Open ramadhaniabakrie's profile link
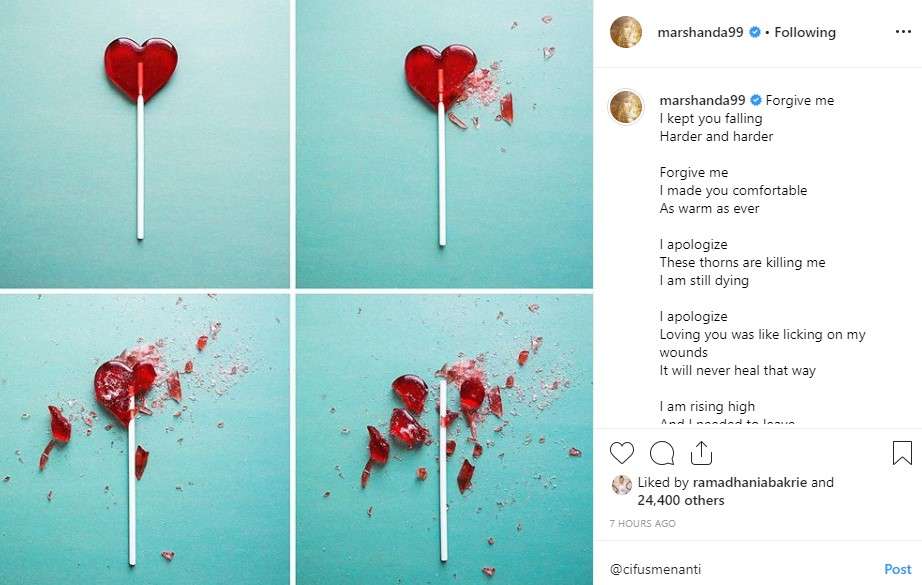Viewport: 922px width, 585px height. [749, 482]
